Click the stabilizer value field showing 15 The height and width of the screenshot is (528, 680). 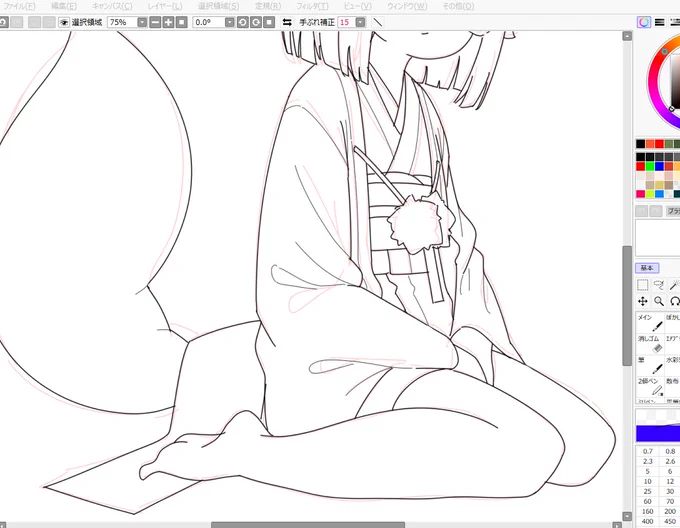click(347, 22)
